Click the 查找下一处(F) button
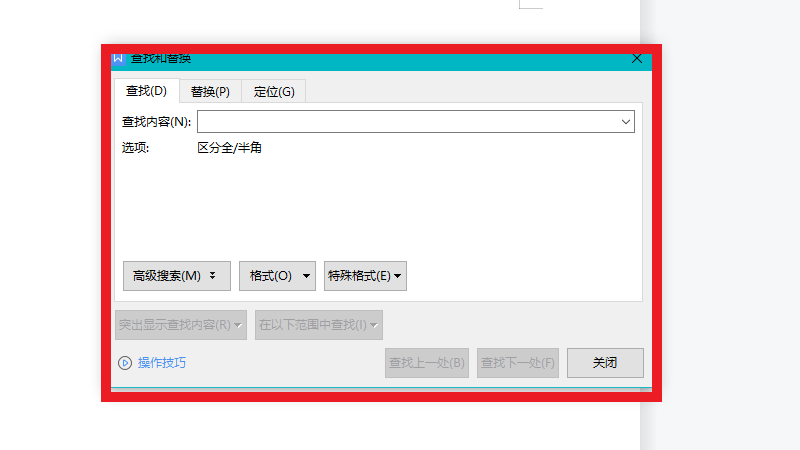800x450 pixels. (x=518, y=363)
